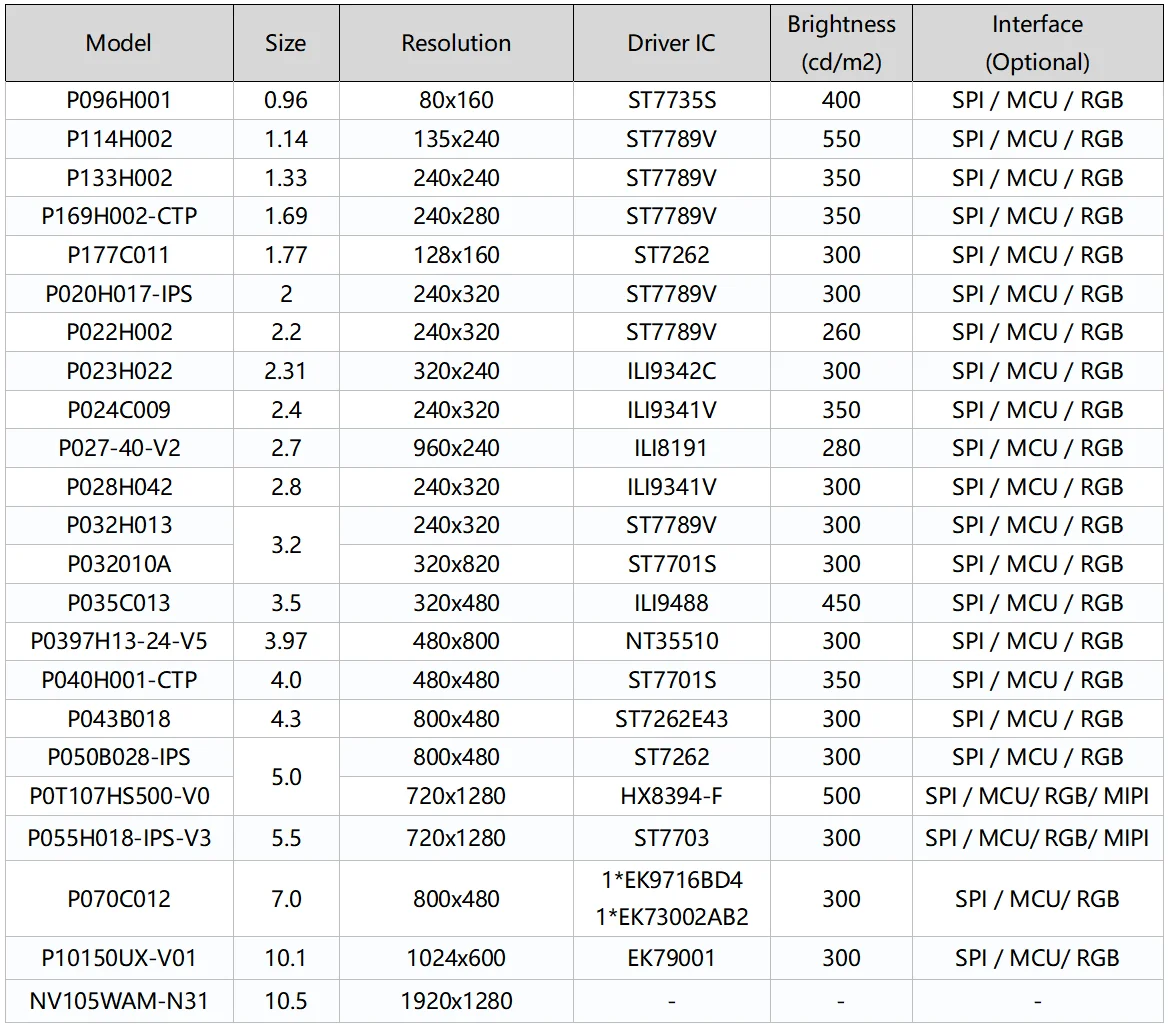
Task: Click the Resolution column header
Action: pyautogui.click(x=456, y=43)
